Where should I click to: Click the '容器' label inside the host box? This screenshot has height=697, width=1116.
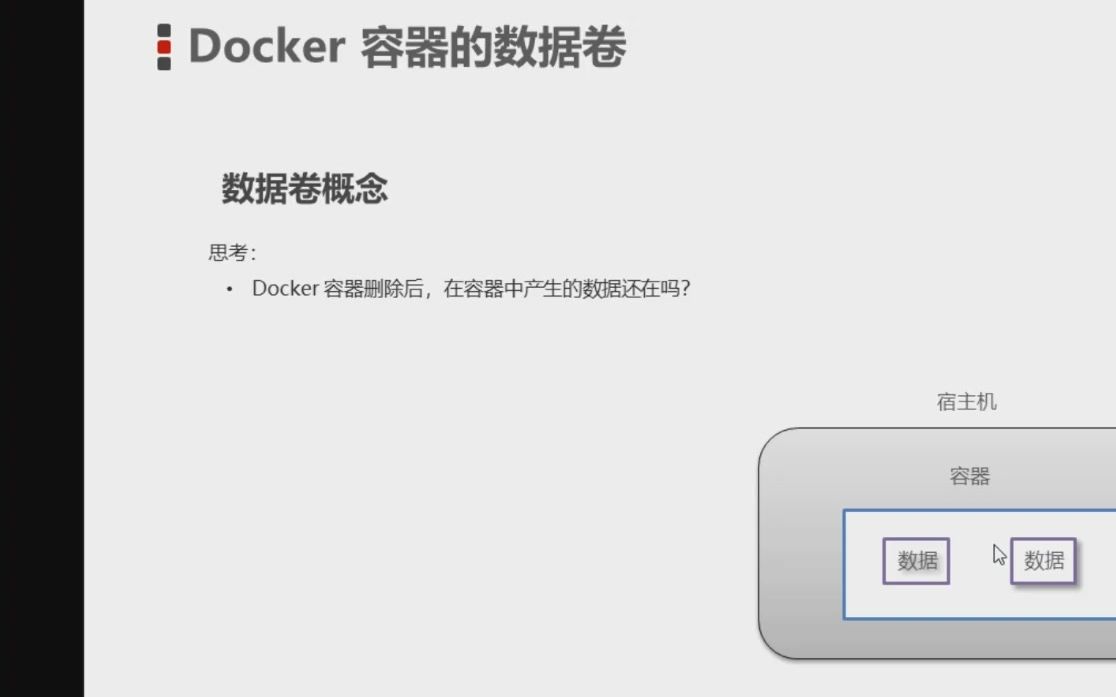click(x=969, y=476)
